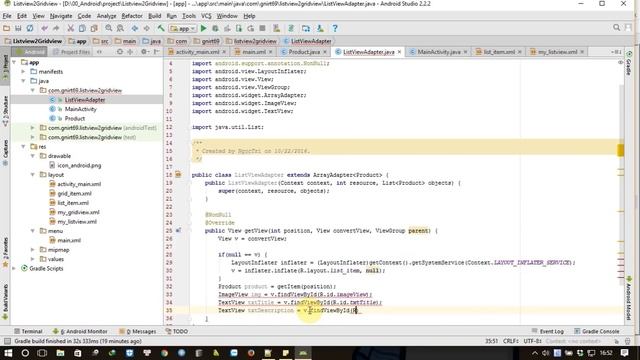Viewport: 640px width, 360px height.
Task: Click the Replace icon in toolbar
Action: (120, 28)
